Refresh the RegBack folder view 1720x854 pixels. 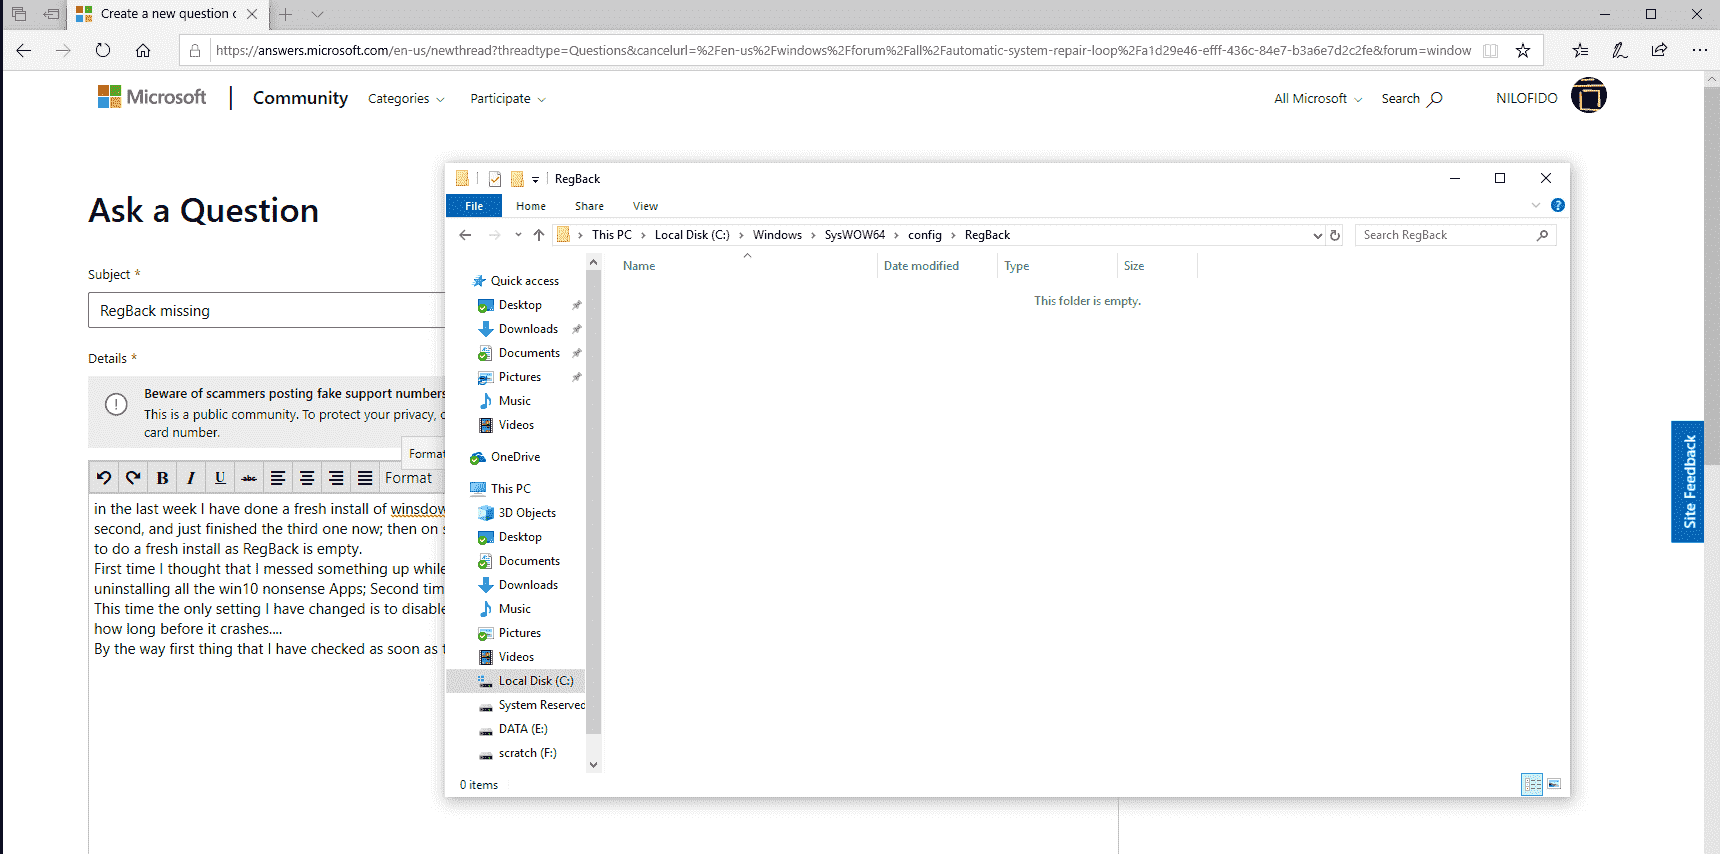(x=1335, y=235)
